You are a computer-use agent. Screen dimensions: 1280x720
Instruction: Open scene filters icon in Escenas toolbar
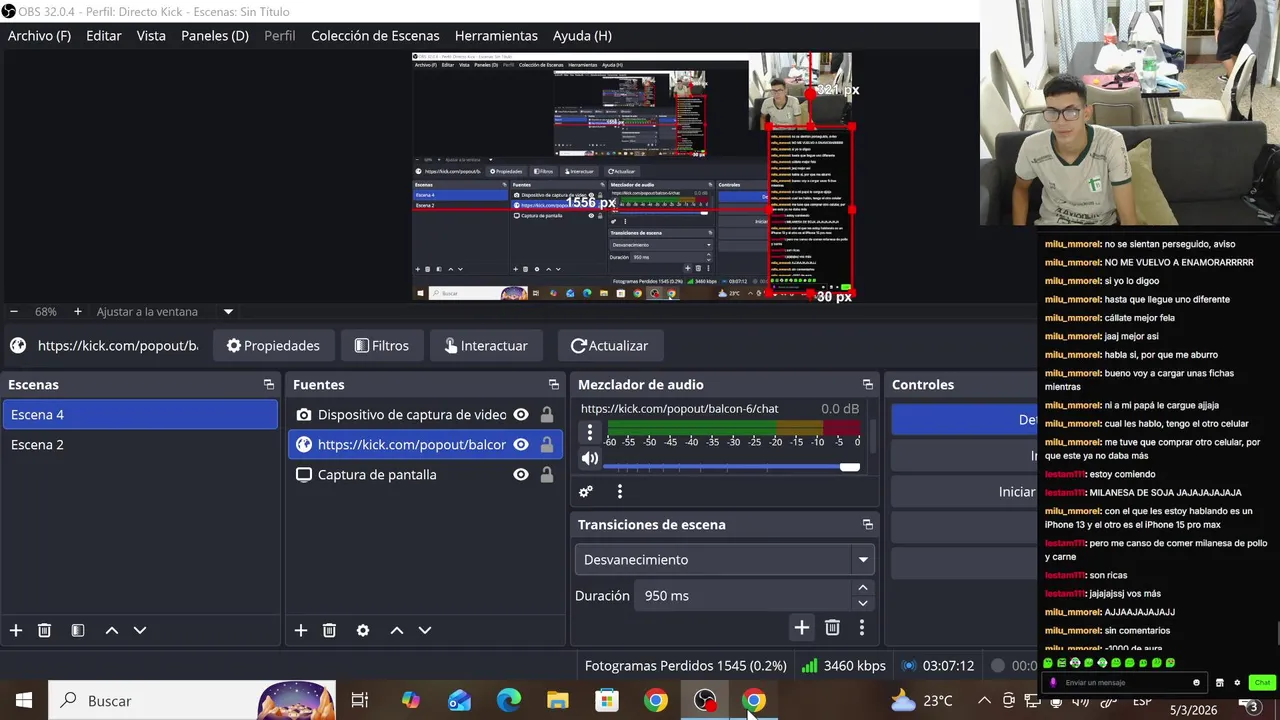(x=78, y=630)
